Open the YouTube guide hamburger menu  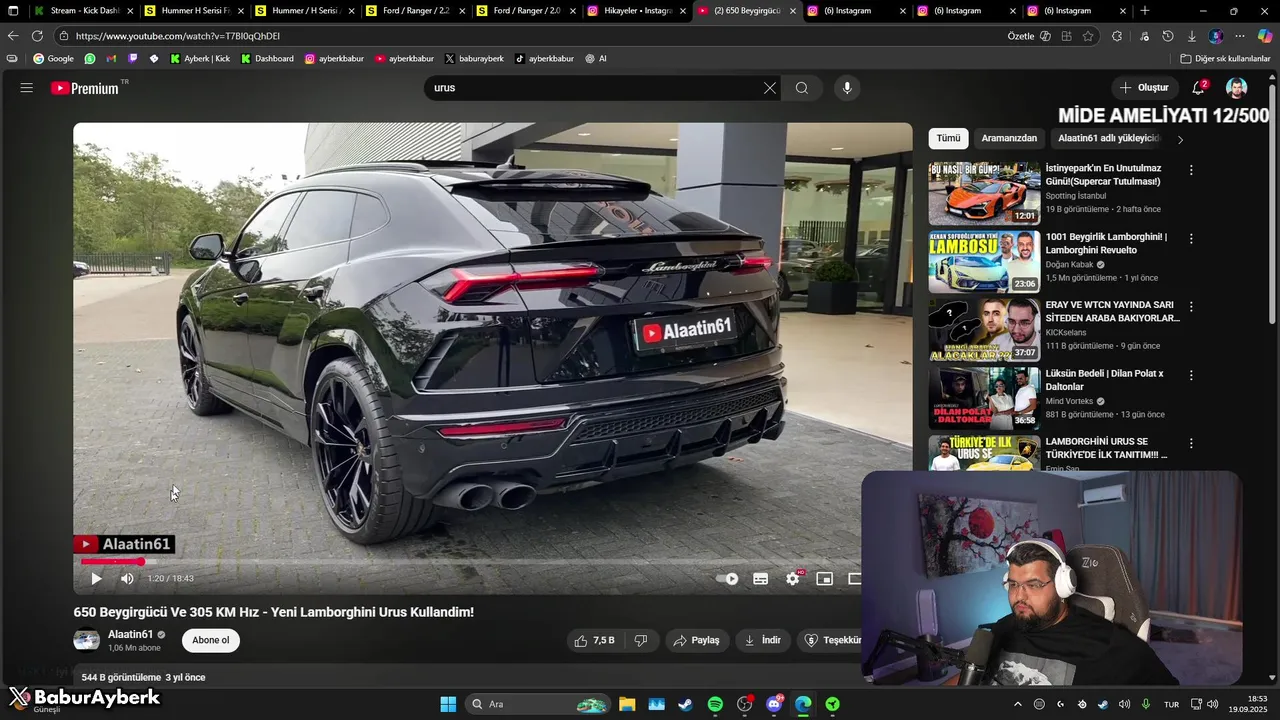[x=27, y=88]
